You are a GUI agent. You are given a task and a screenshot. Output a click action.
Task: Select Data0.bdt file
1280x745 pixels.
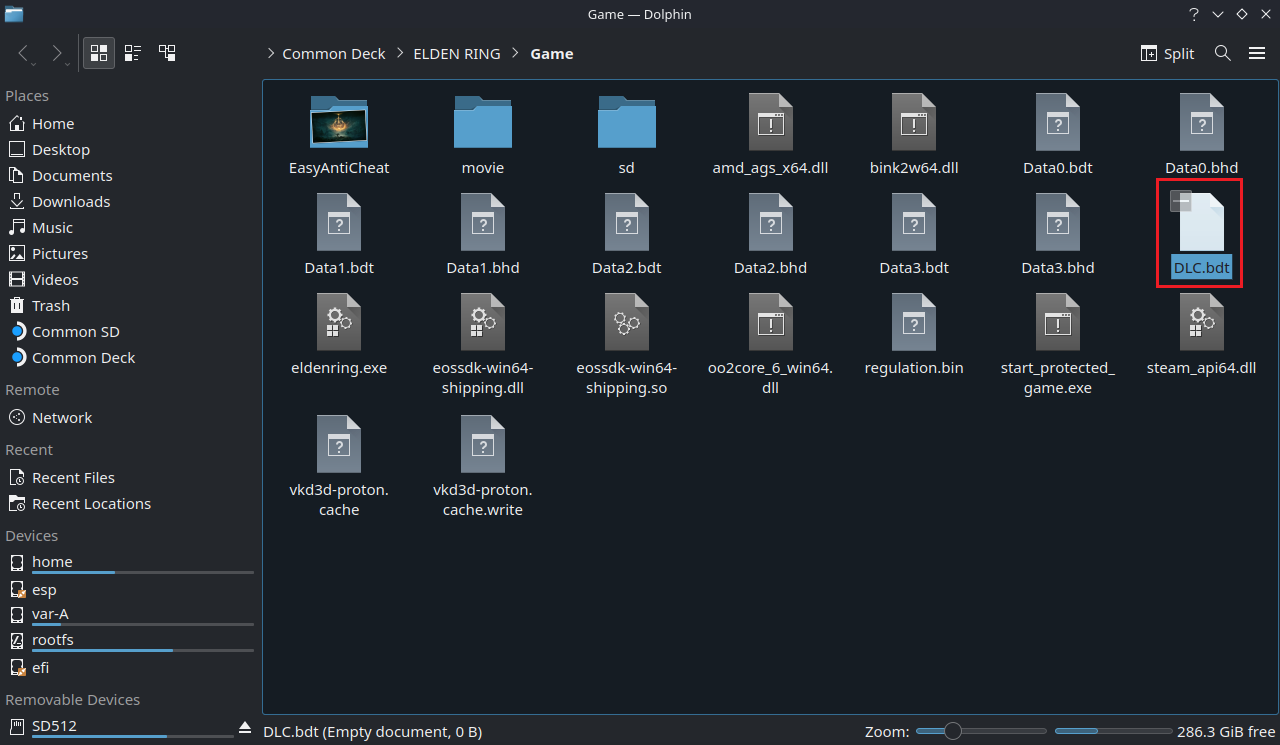tap(1058, 135)
